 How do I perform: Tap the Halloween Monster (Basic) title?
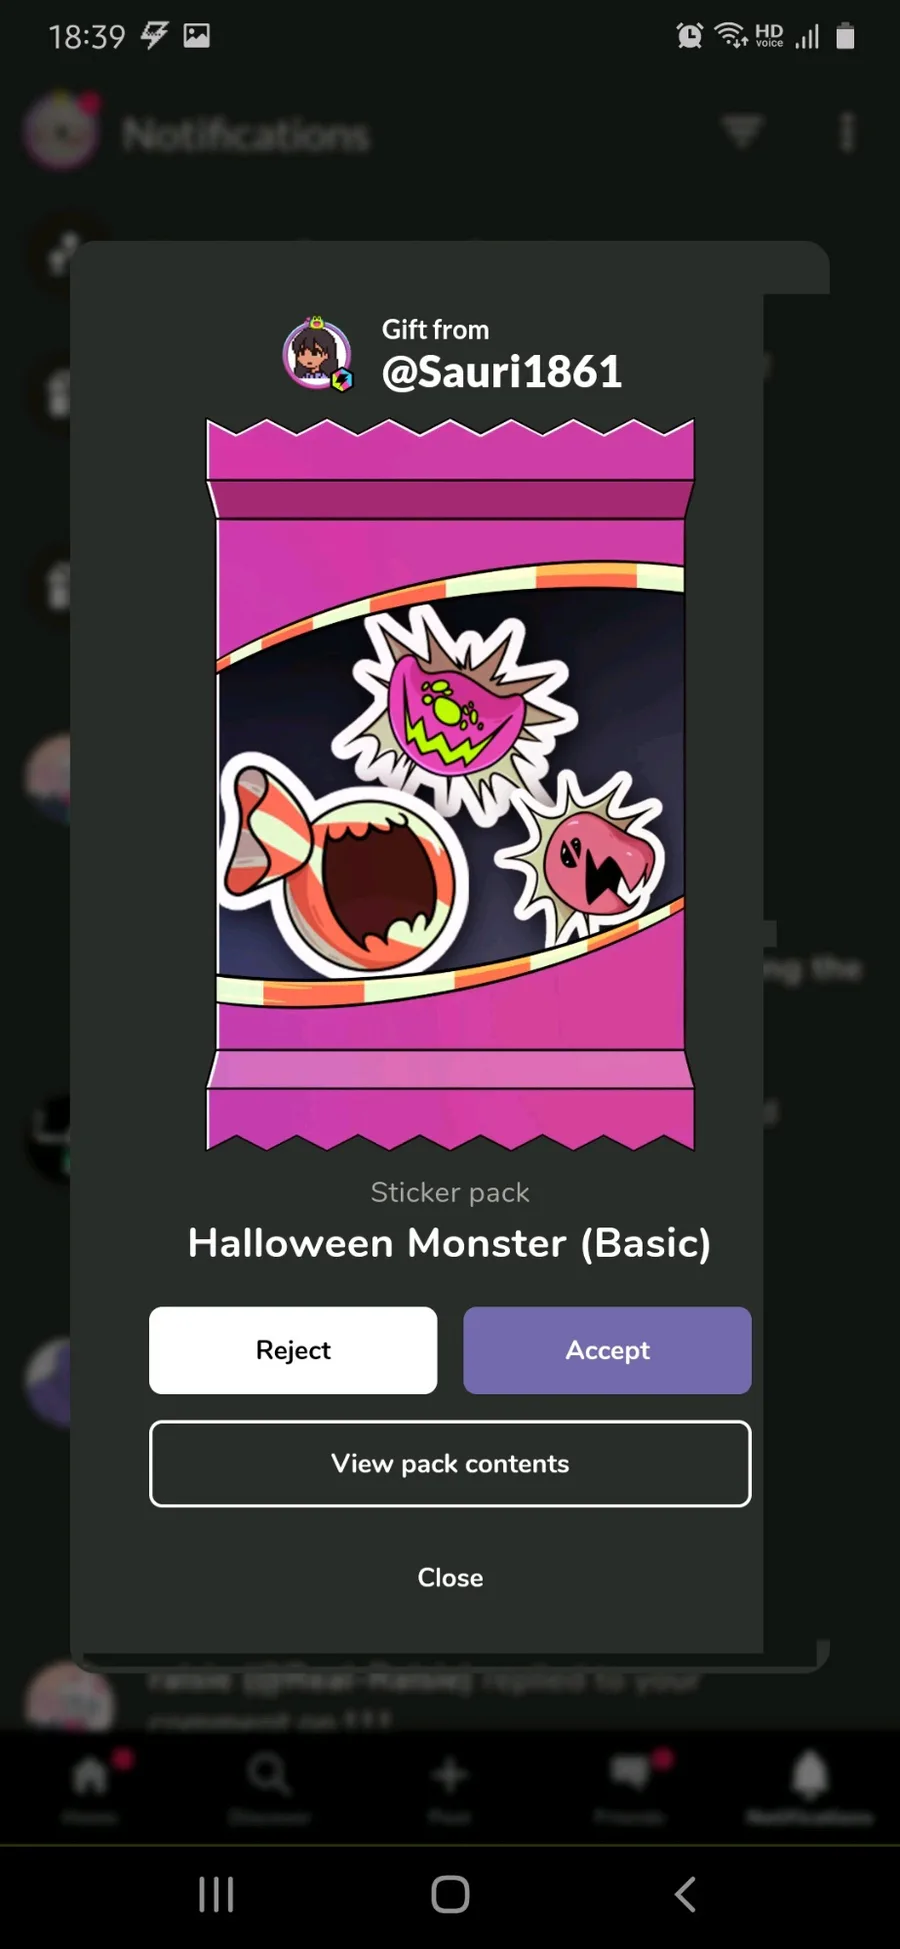point(450,1243)
